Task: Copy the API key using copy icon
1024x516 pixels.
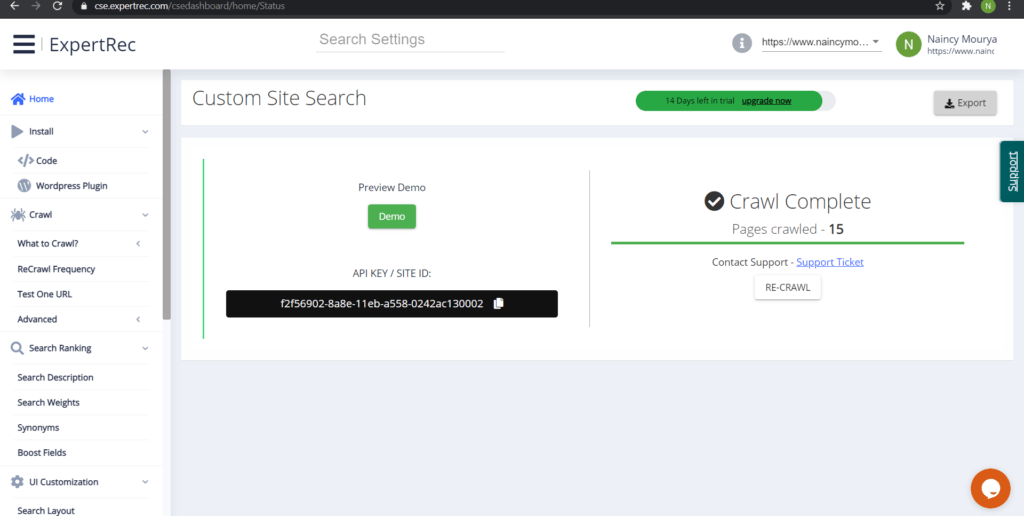Action: pos(498,304)
